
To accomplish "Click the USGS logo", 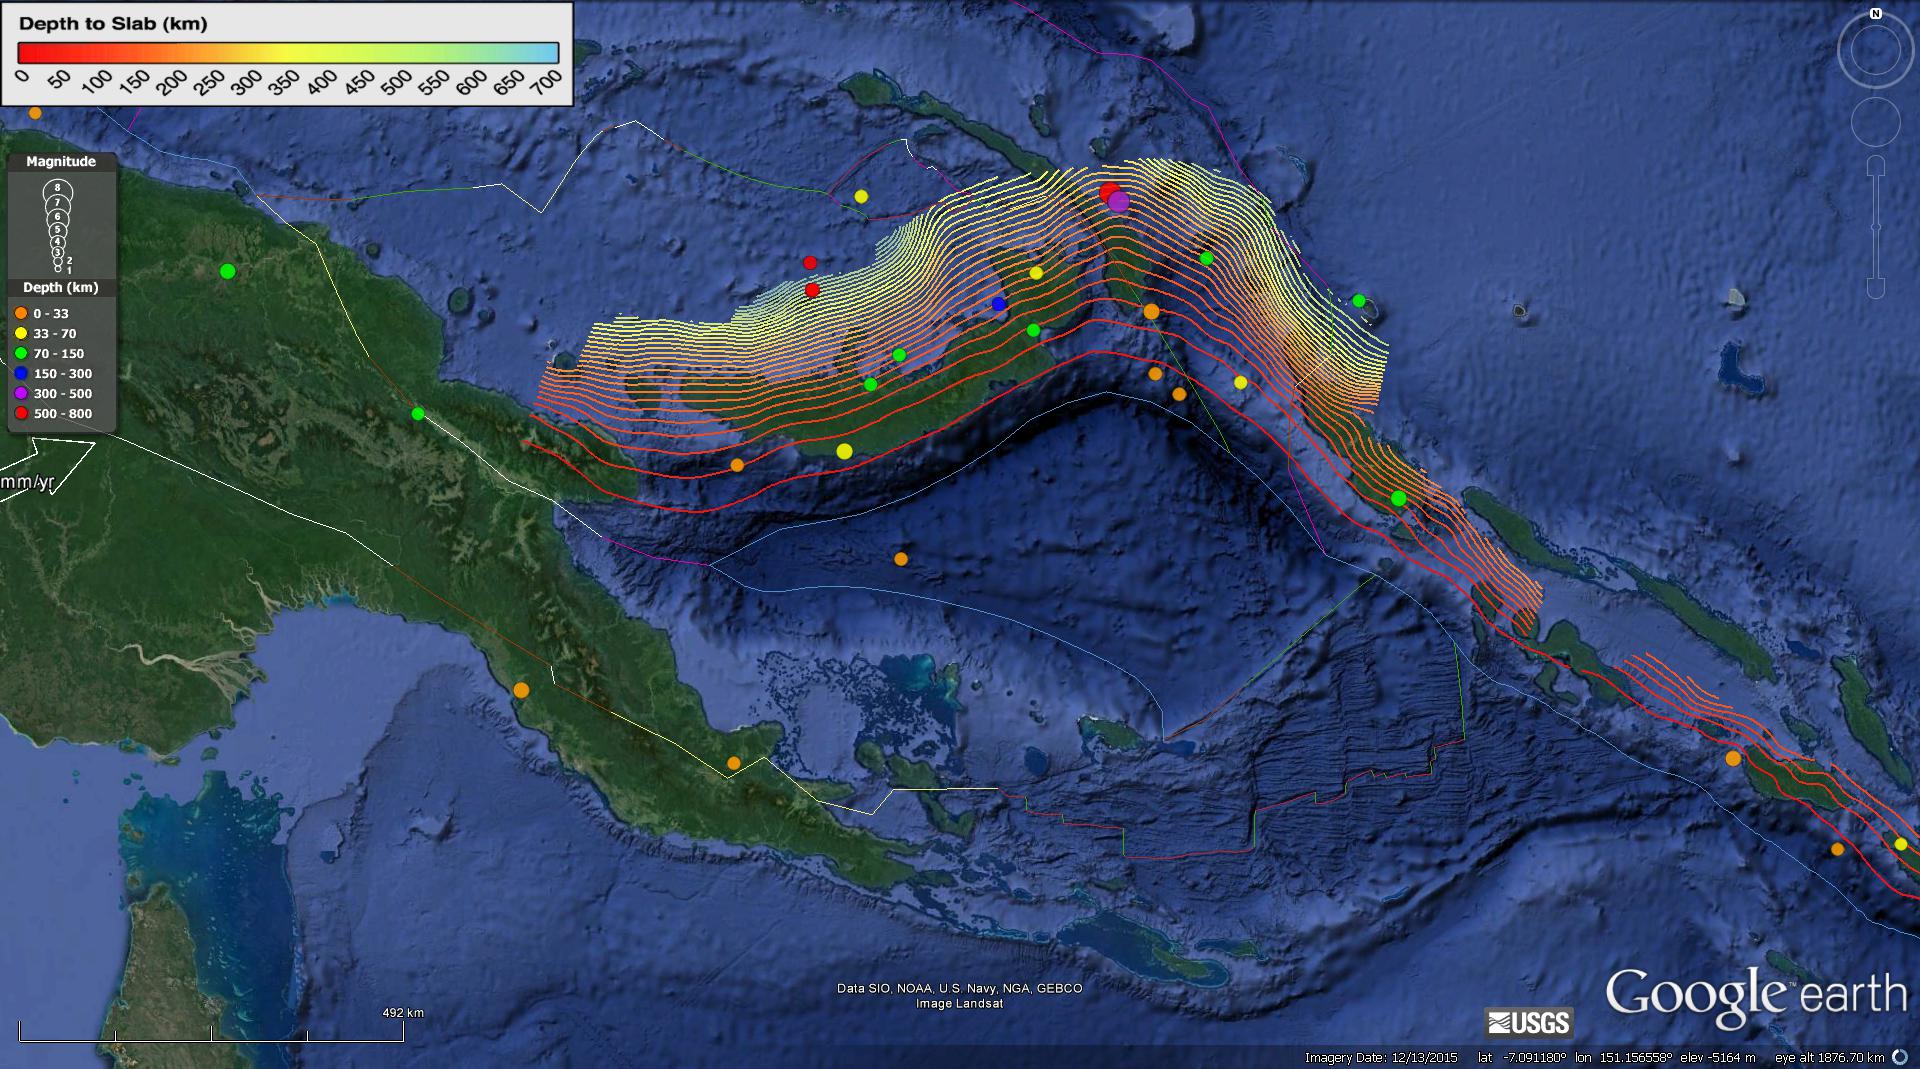I will (1529, 1022).
